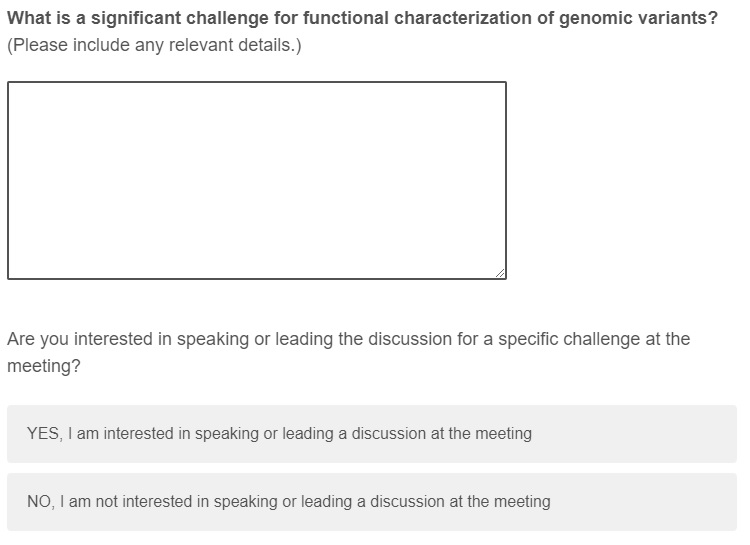Focus the significant challenge answer field
The height and width of the screenshot is (545, 750).
(x=256, y=180)
